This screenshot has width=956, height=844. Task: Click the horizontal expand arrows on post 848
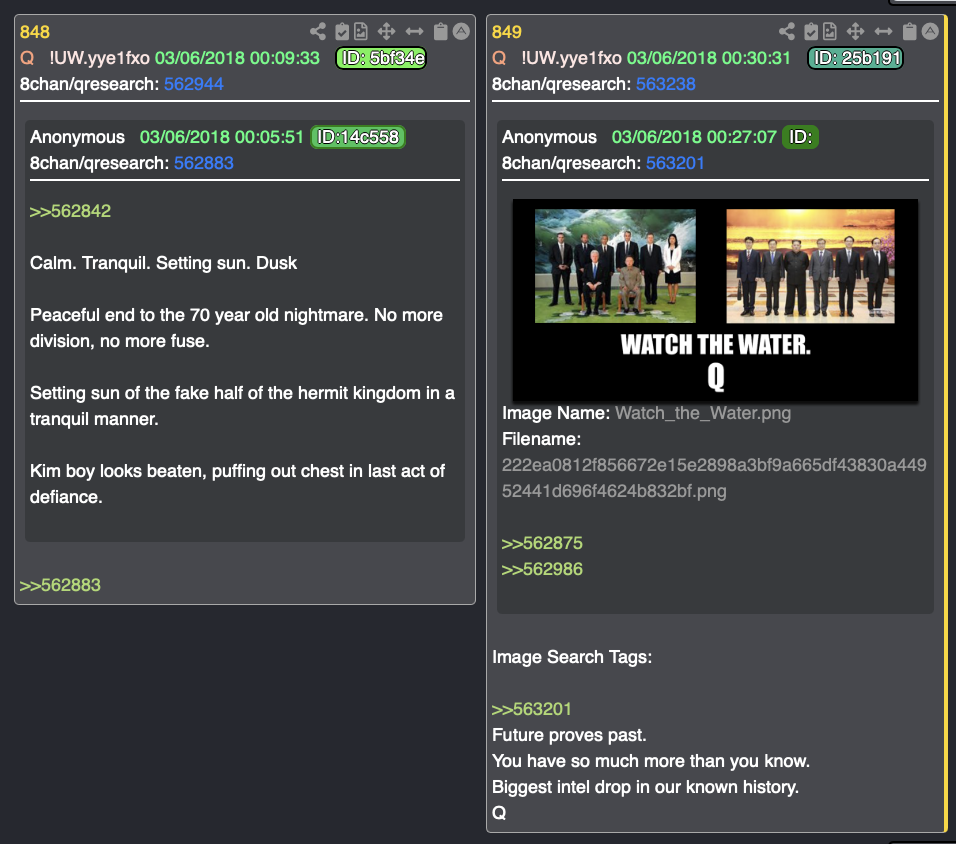pyautogui.click(x=415, y=31)
